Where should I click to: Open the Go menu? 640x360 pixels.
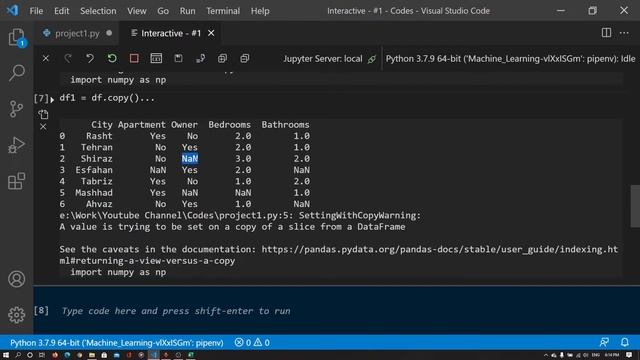pos(163,11)
